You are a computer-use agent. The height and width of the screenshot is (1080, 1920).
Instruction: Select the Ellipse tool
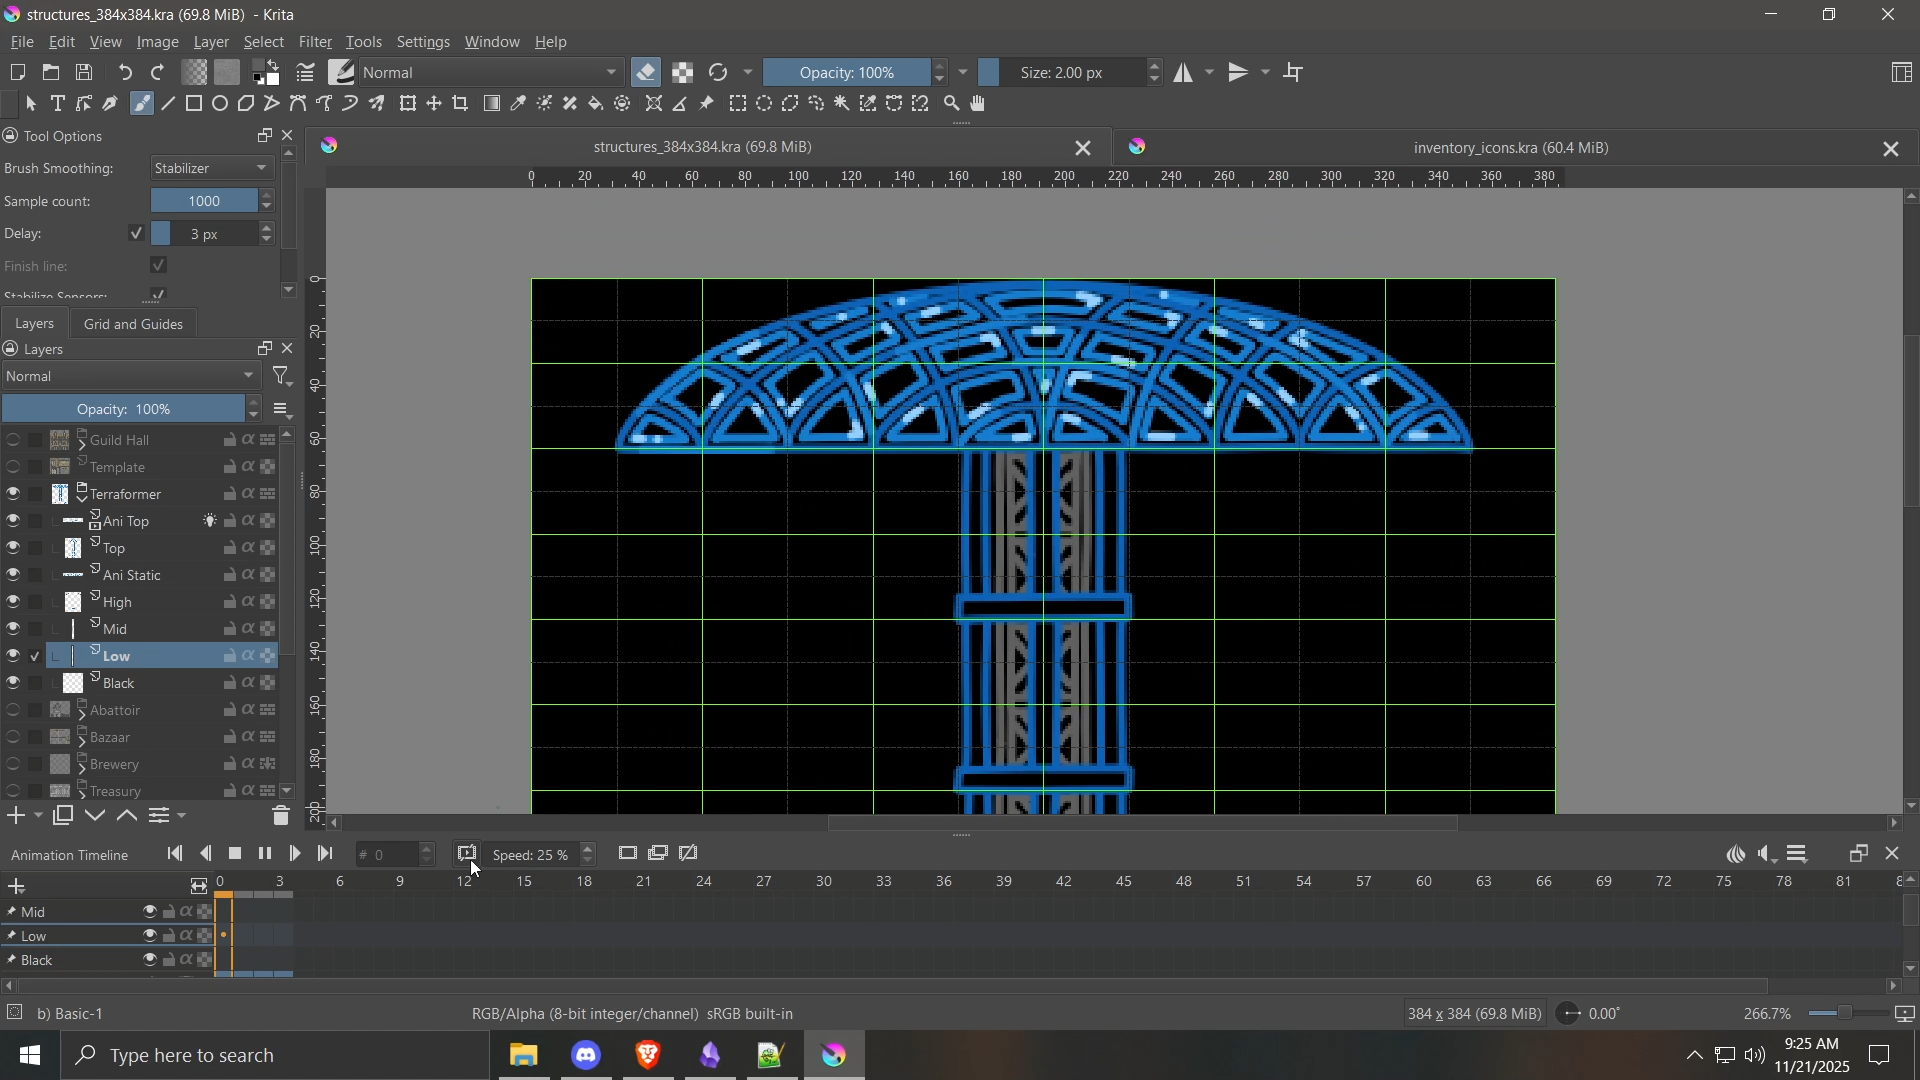click(221, 104)
